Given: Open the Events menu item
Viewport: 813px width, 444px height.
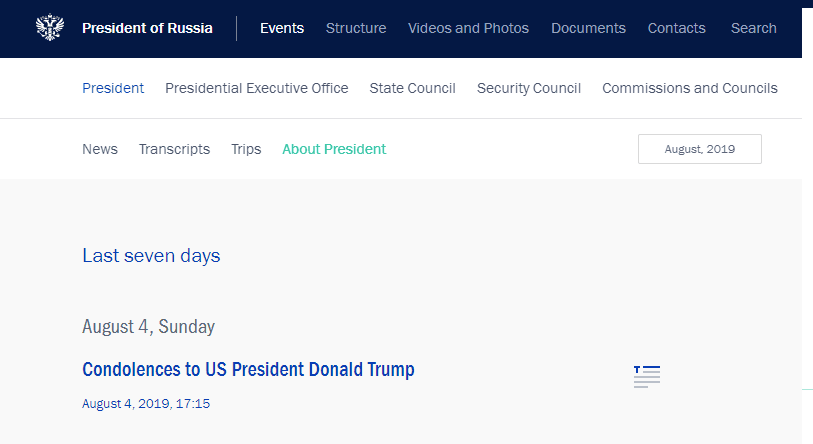Looking at the screenshot, I should [282, 28].
